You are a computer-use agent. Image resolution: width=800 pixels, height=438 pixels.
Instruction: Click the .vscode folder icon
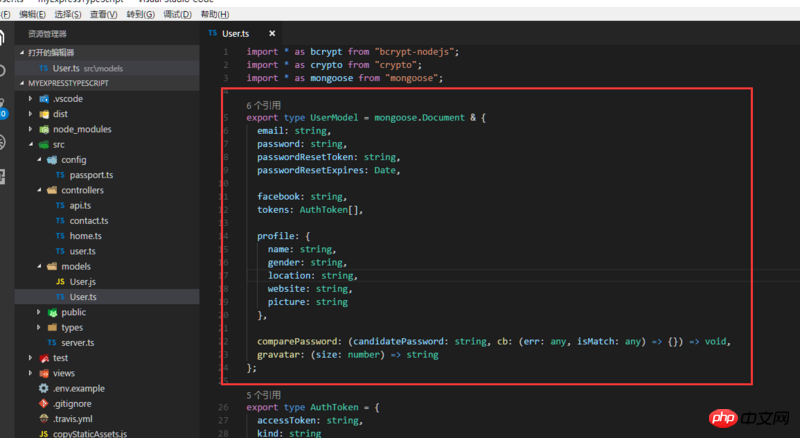pyautogui.click(x=44, y=99)
